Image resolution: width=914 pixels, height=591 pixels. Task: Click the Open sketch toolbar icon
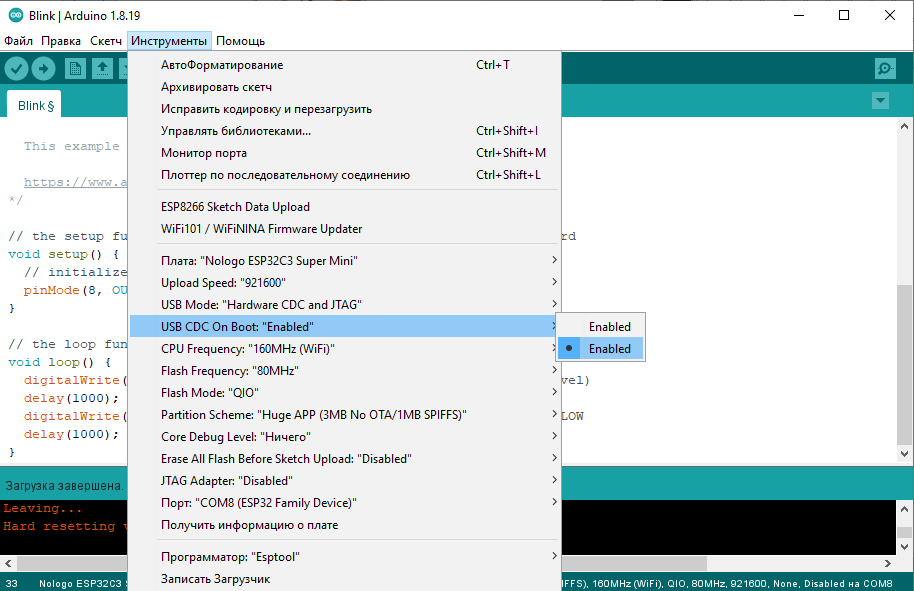102,68
